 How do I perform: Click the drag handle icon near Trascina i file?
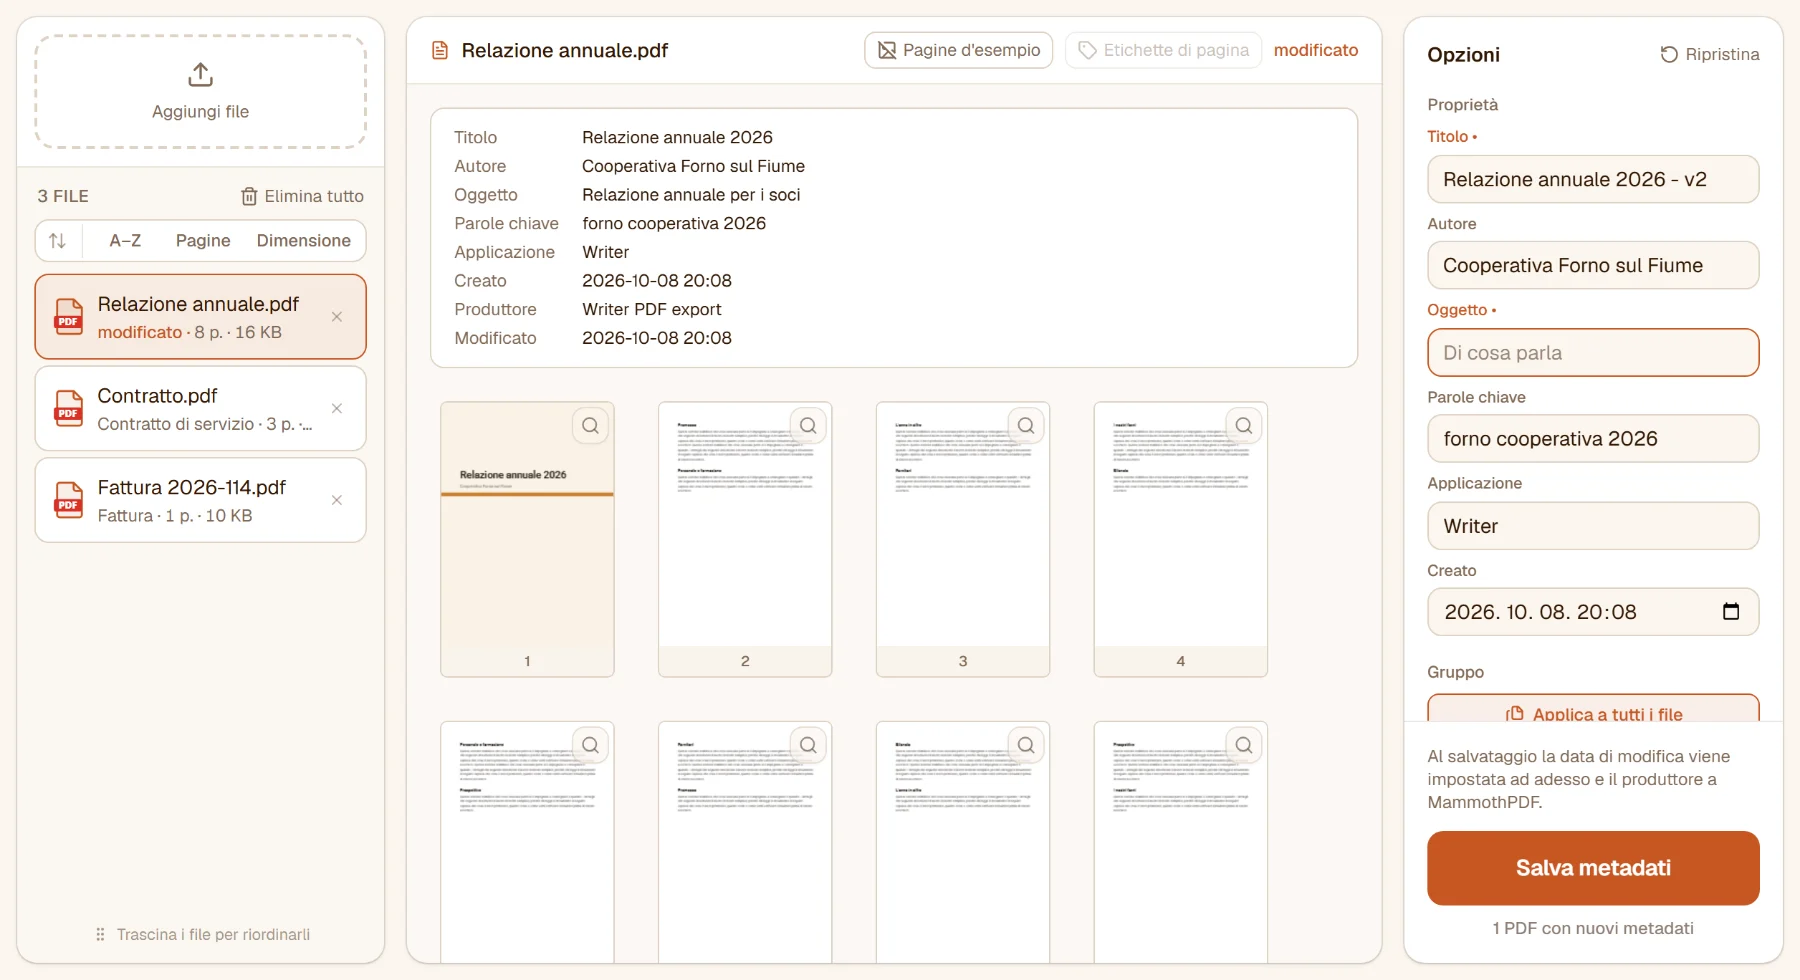[100, 934]
